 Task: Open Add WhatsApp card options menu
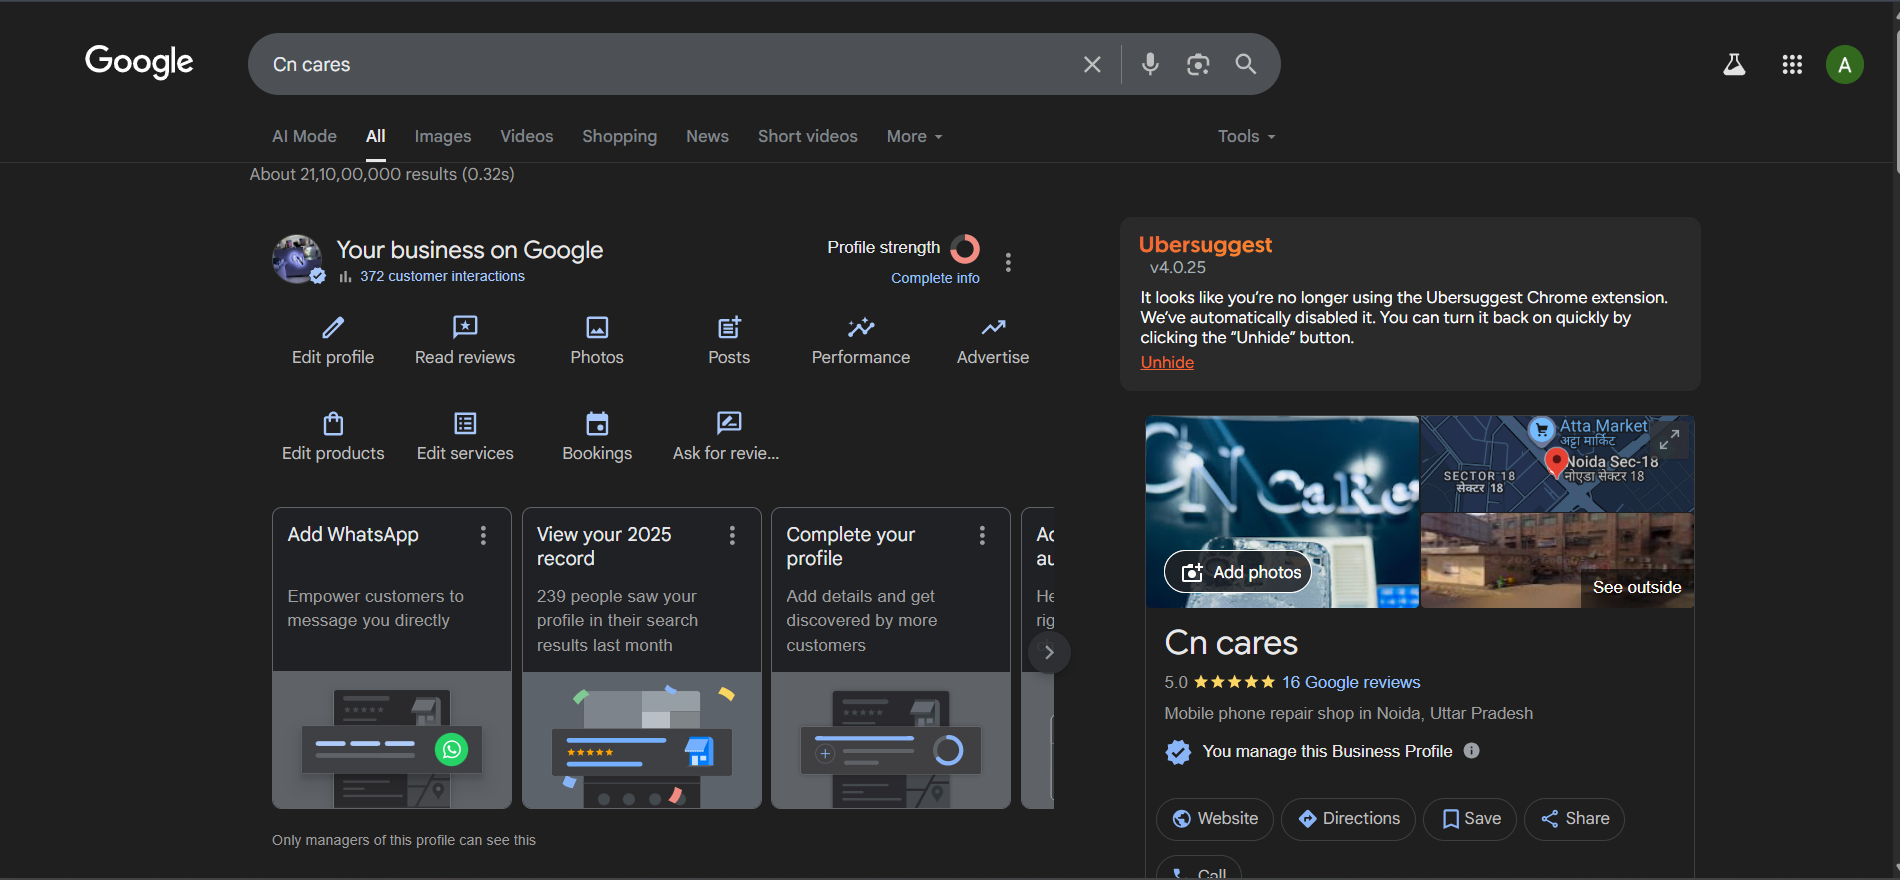(483, 536)
